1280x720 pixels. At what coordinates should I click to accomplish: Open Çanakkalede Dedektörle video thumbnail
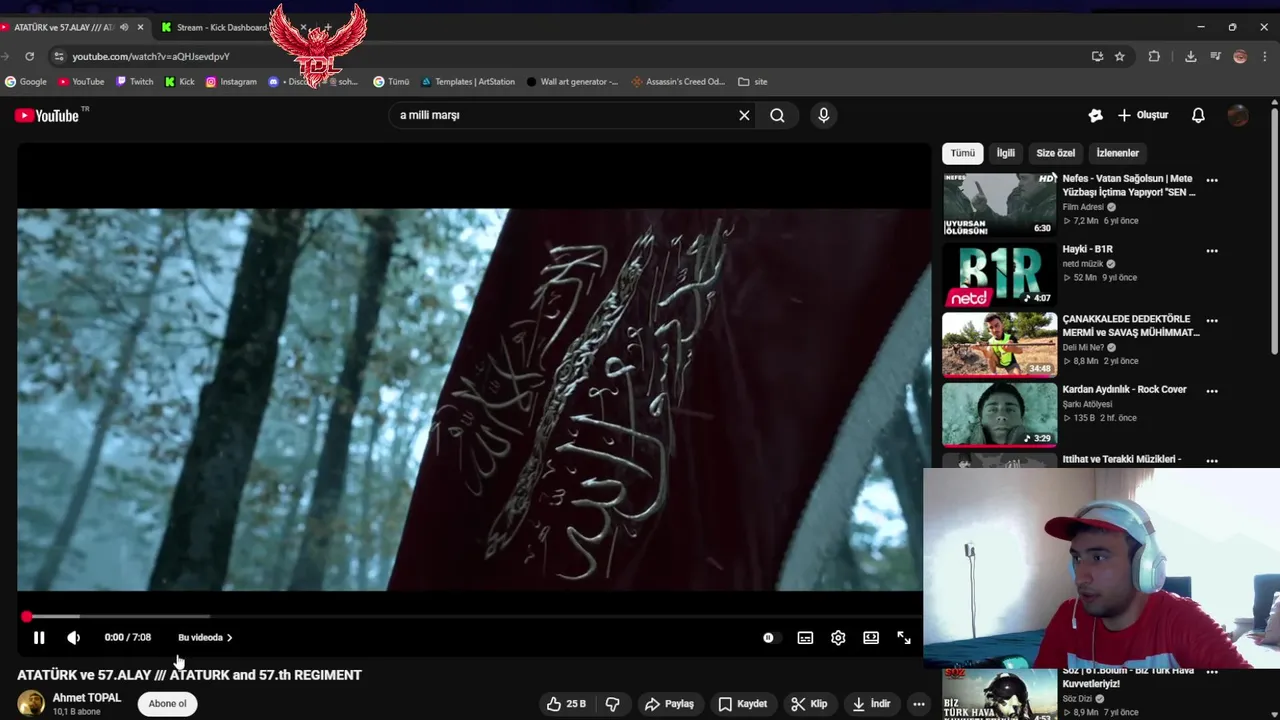pos(999,344)
